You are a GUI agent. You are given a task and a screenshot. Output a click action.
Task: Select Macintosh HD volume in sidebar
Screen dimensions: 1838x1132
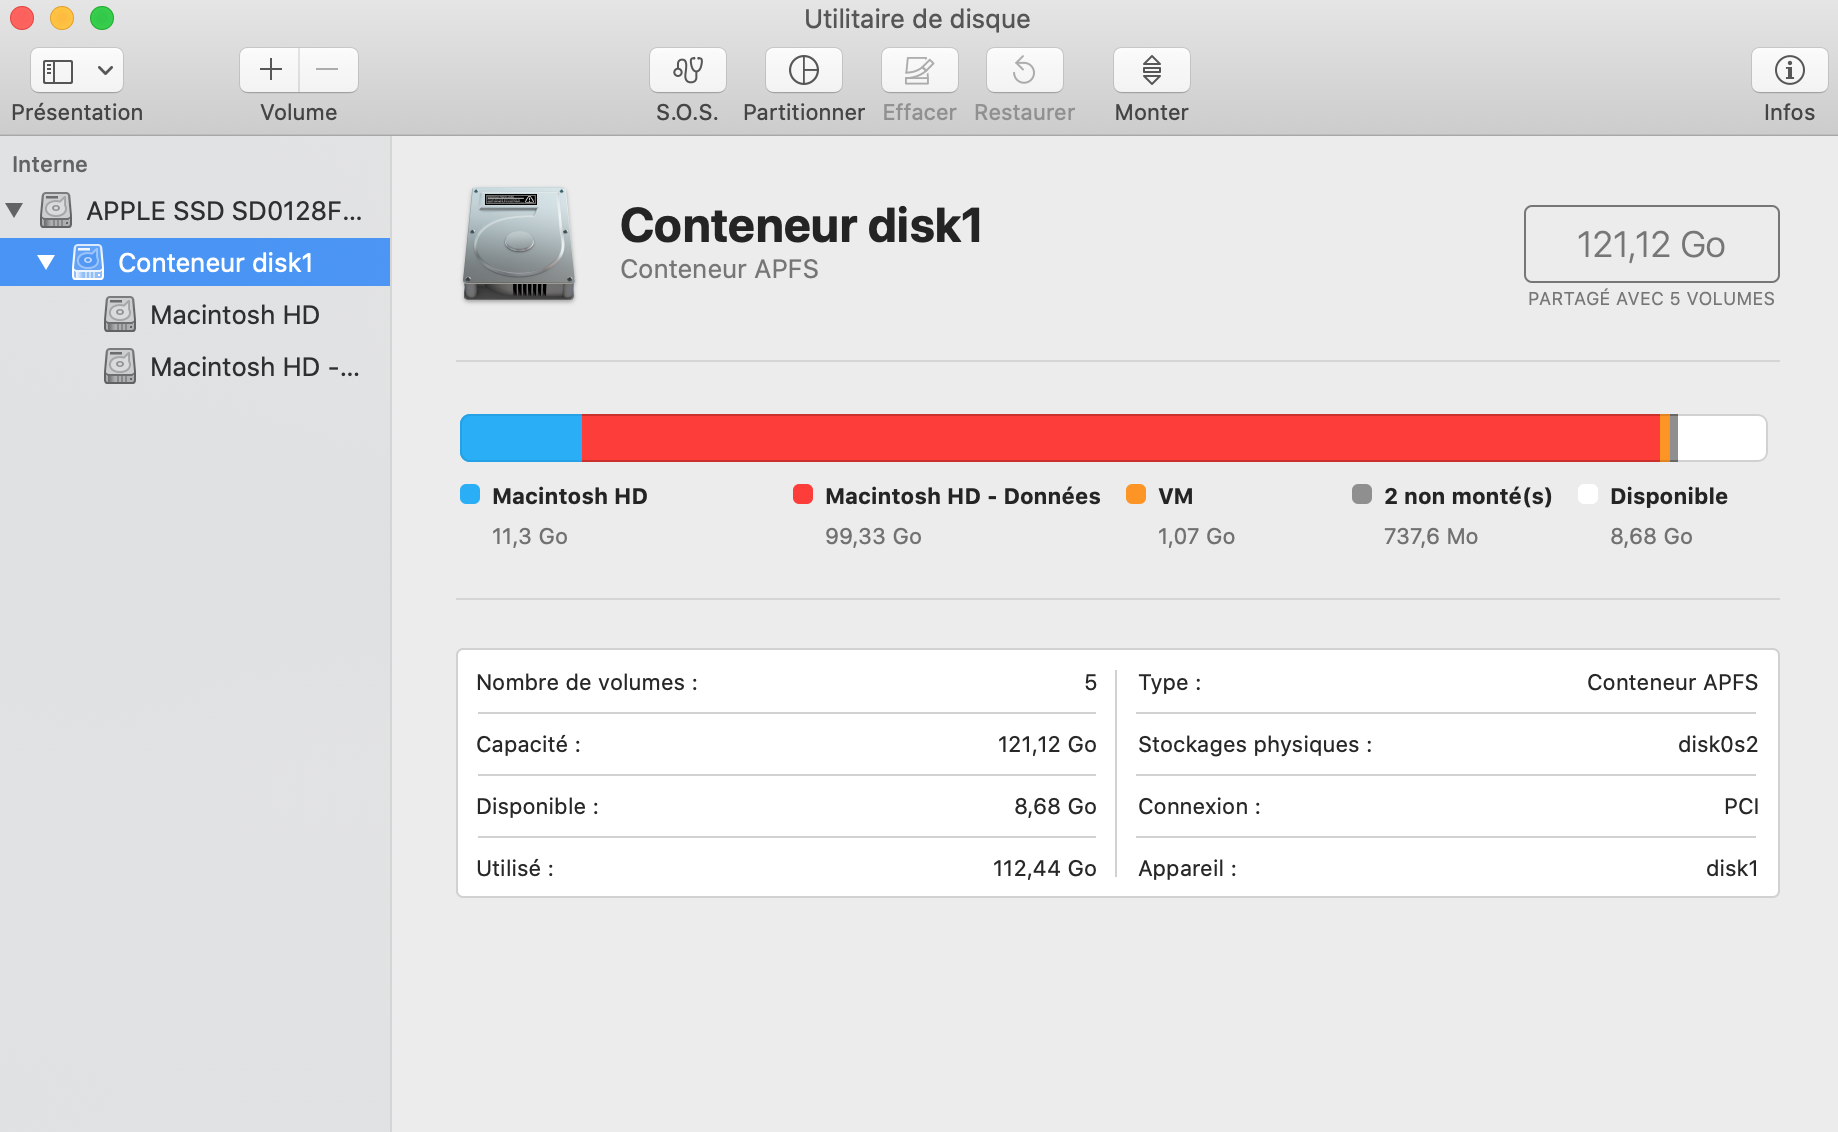click(234, 315)
